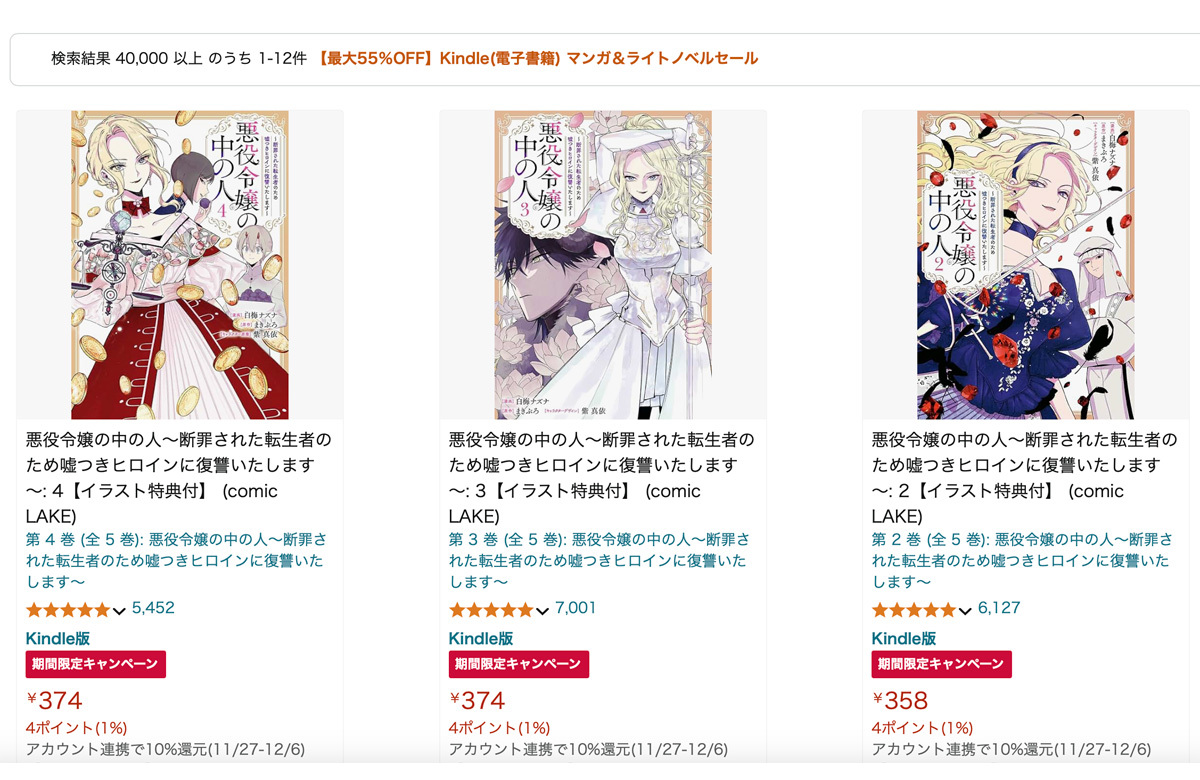The width and height of the screenshot is (1200, 780).
Task: Open the 第 3 巻 (全 5 巻) series link
Action: [x=599, y=560]
